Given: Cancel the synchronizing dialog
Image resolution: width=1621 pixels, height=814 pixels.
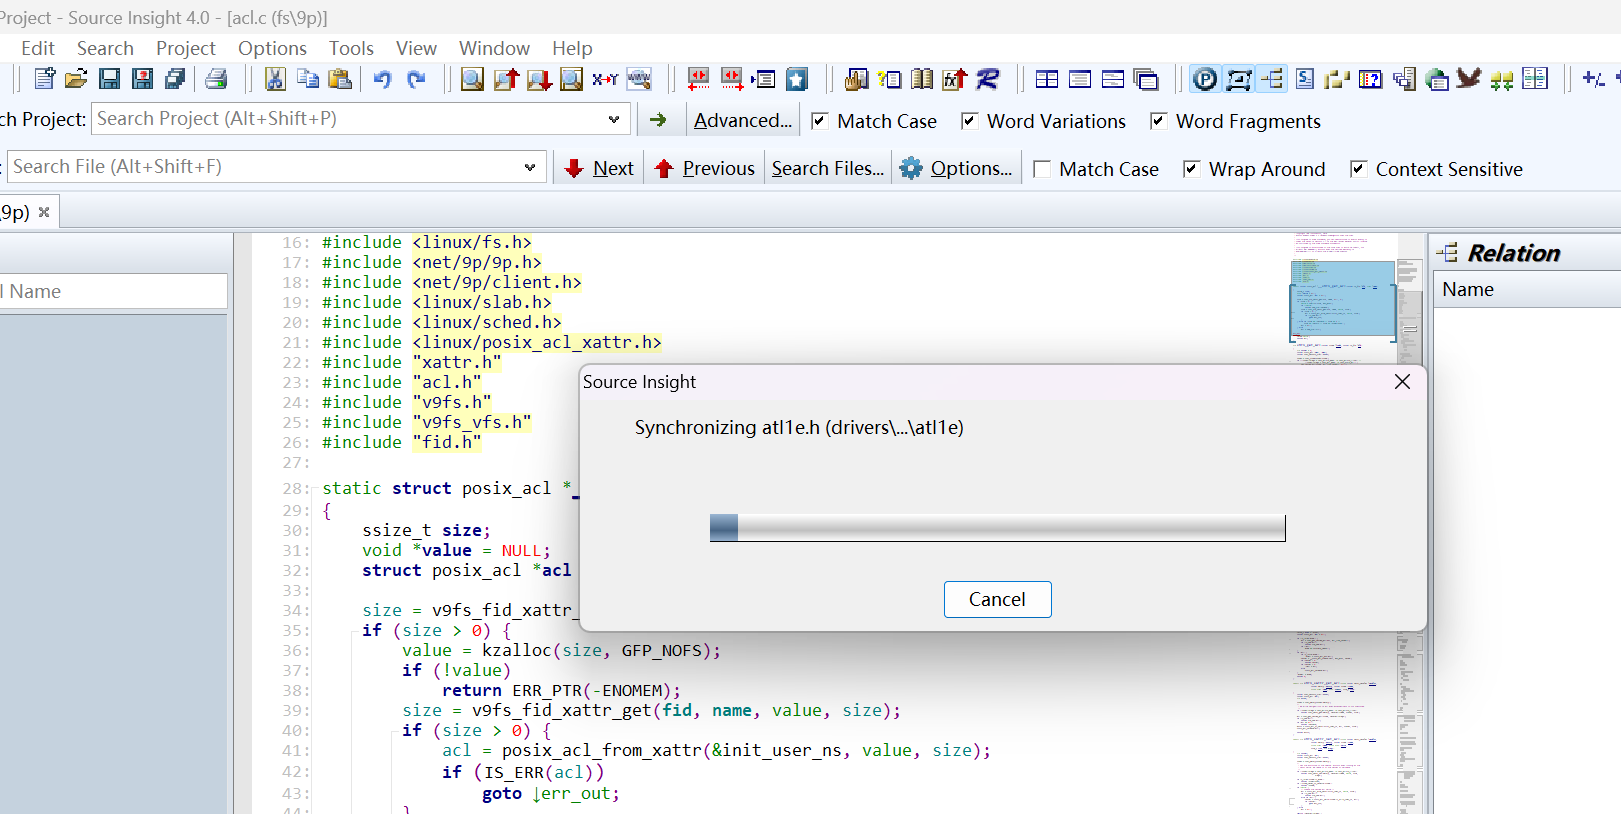Looking at the screenshot, I should (997, 599).
